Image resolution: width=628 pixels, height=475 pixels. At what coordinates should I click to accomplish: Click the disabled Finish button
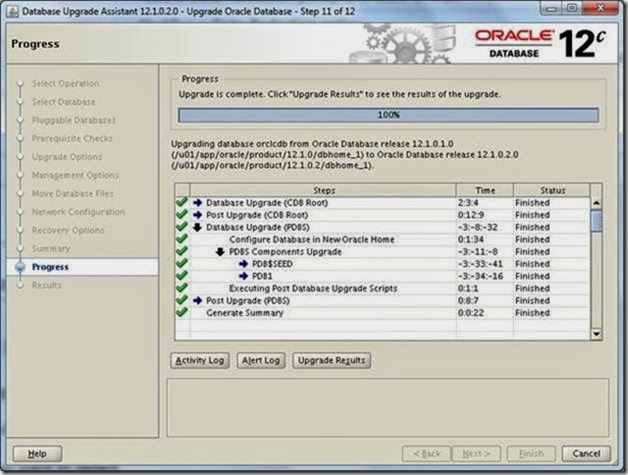(x=531, y=454)
